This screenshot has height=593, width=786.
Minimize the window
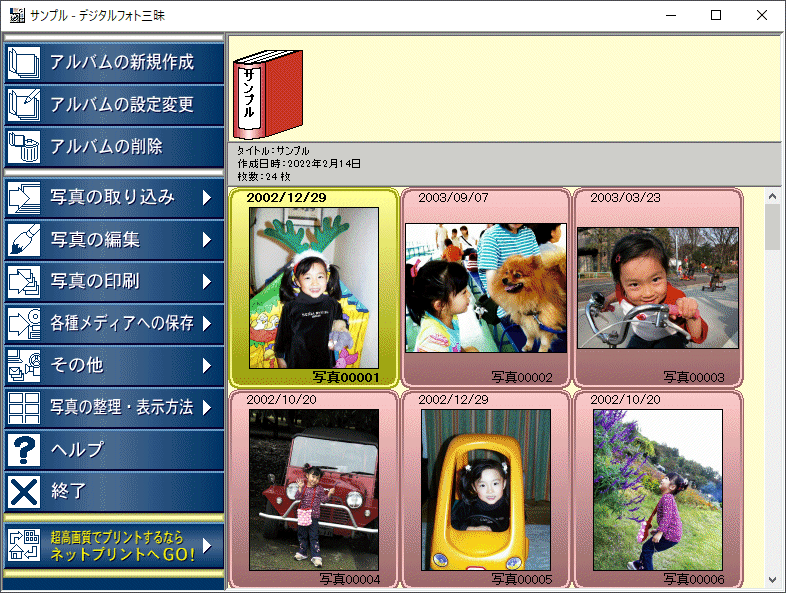(671, 15)
